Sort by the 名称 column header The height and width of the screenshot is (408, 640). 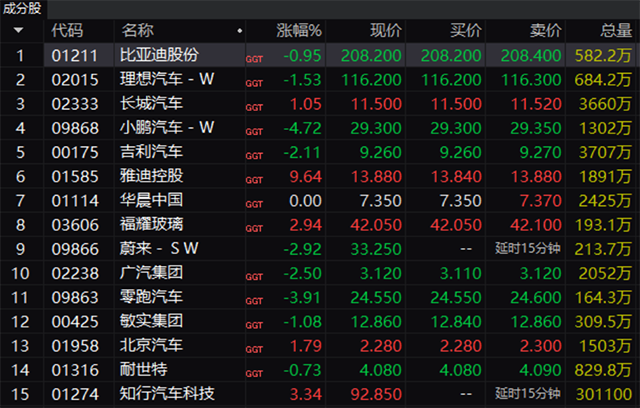pos(138,31)
